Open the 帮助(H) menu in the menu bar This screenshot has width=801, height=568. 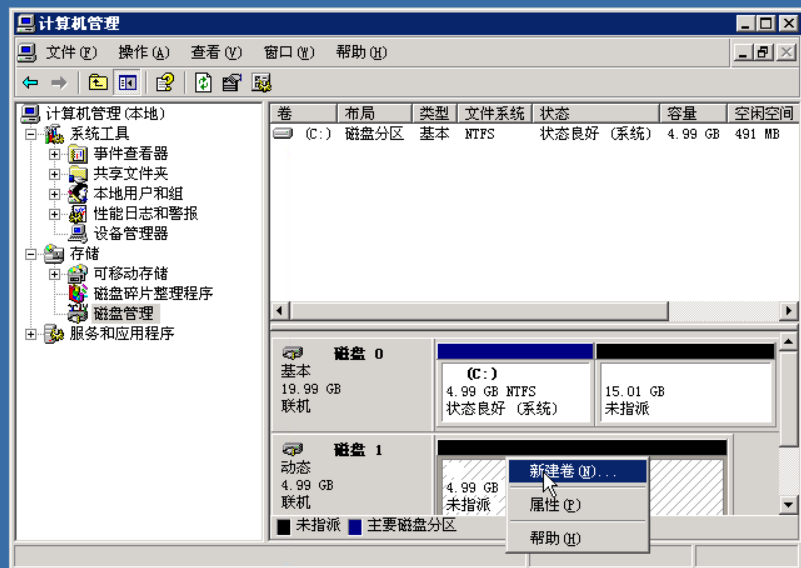click(361, 52)
